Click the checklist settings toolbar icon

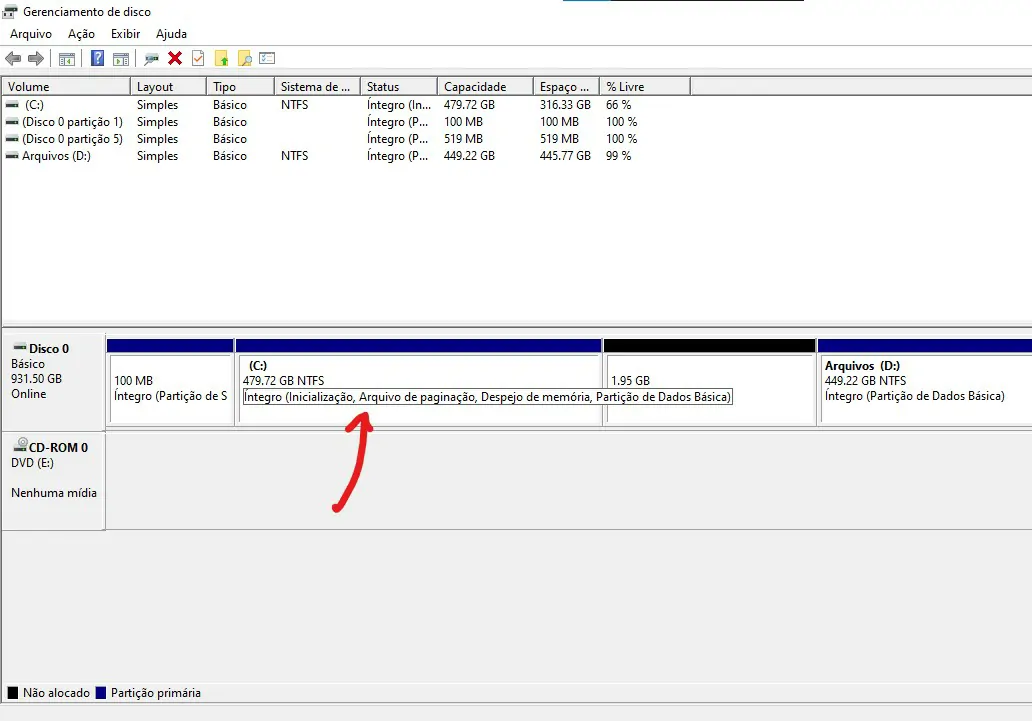click(x=267, y=58)
